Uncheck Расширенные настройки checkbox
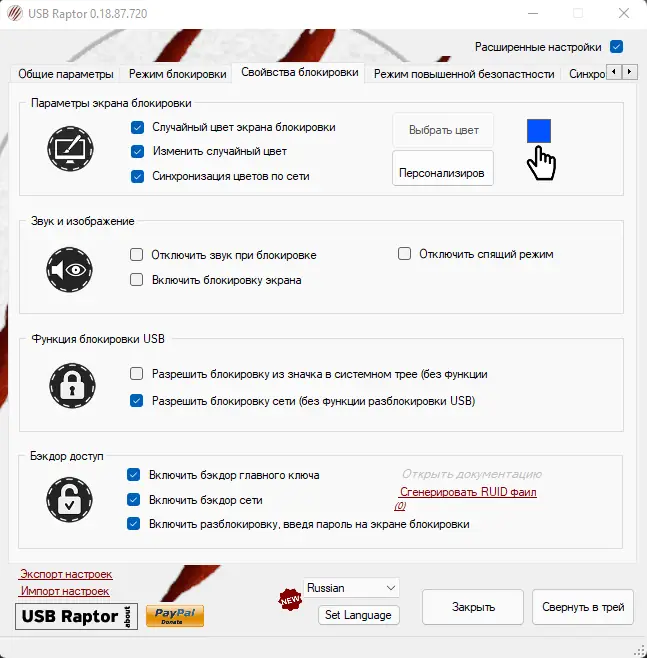The image size is (647, 658). click(x=616, y=47)
